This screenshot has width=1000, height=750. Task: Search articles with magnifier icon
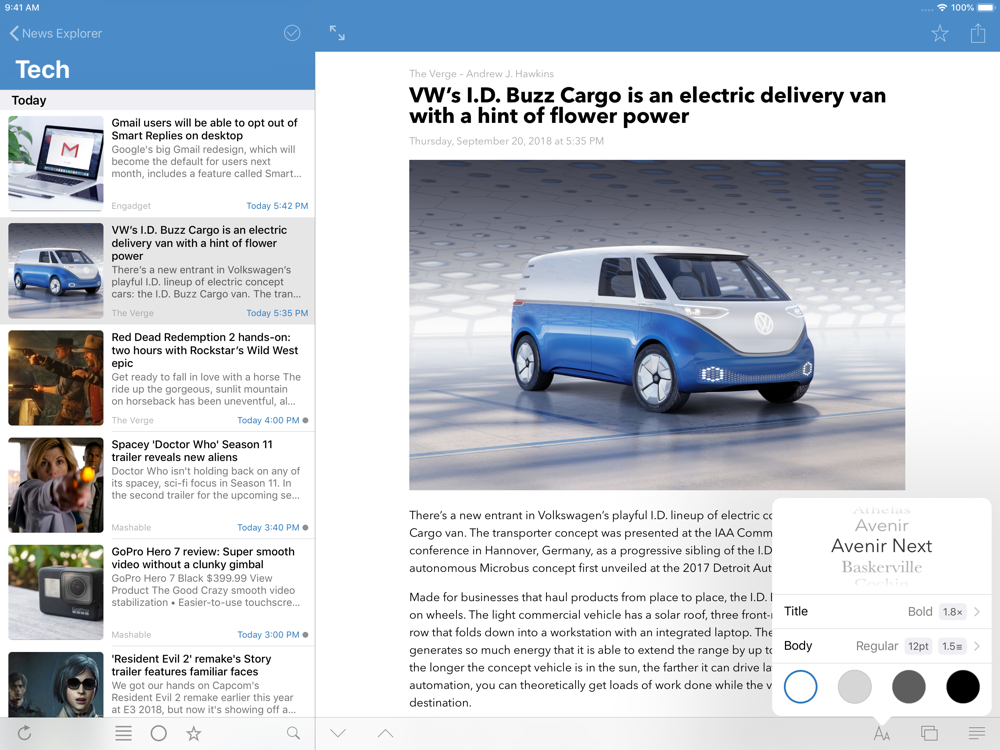point(293,733)
